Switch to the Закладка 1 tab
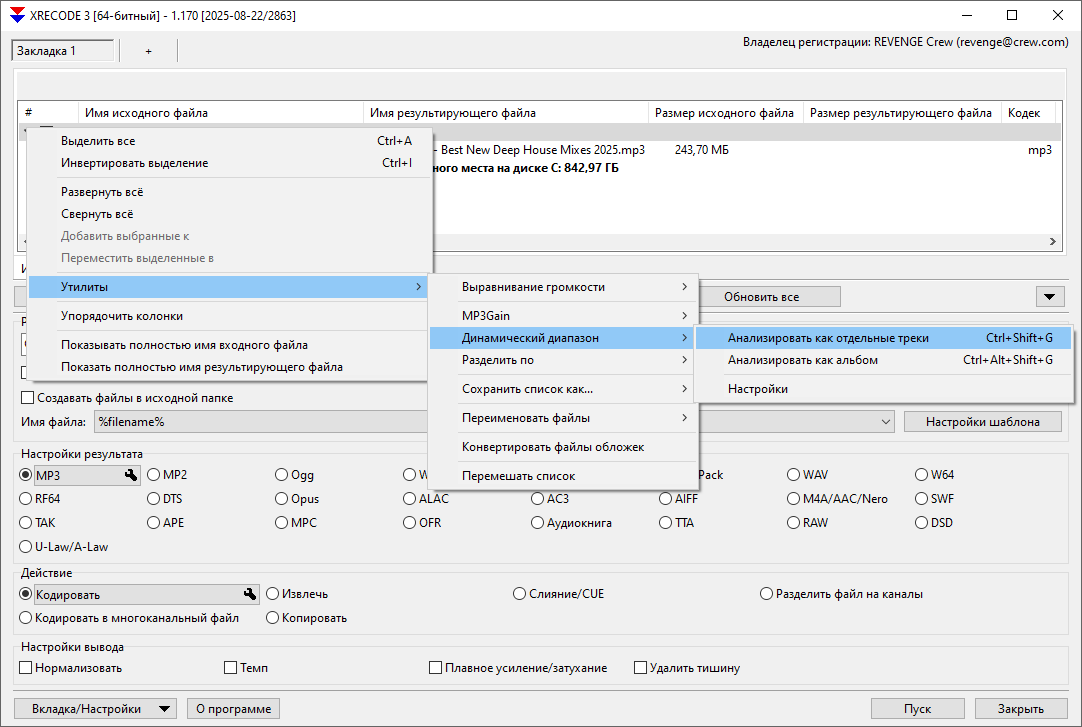 (63, 51)
